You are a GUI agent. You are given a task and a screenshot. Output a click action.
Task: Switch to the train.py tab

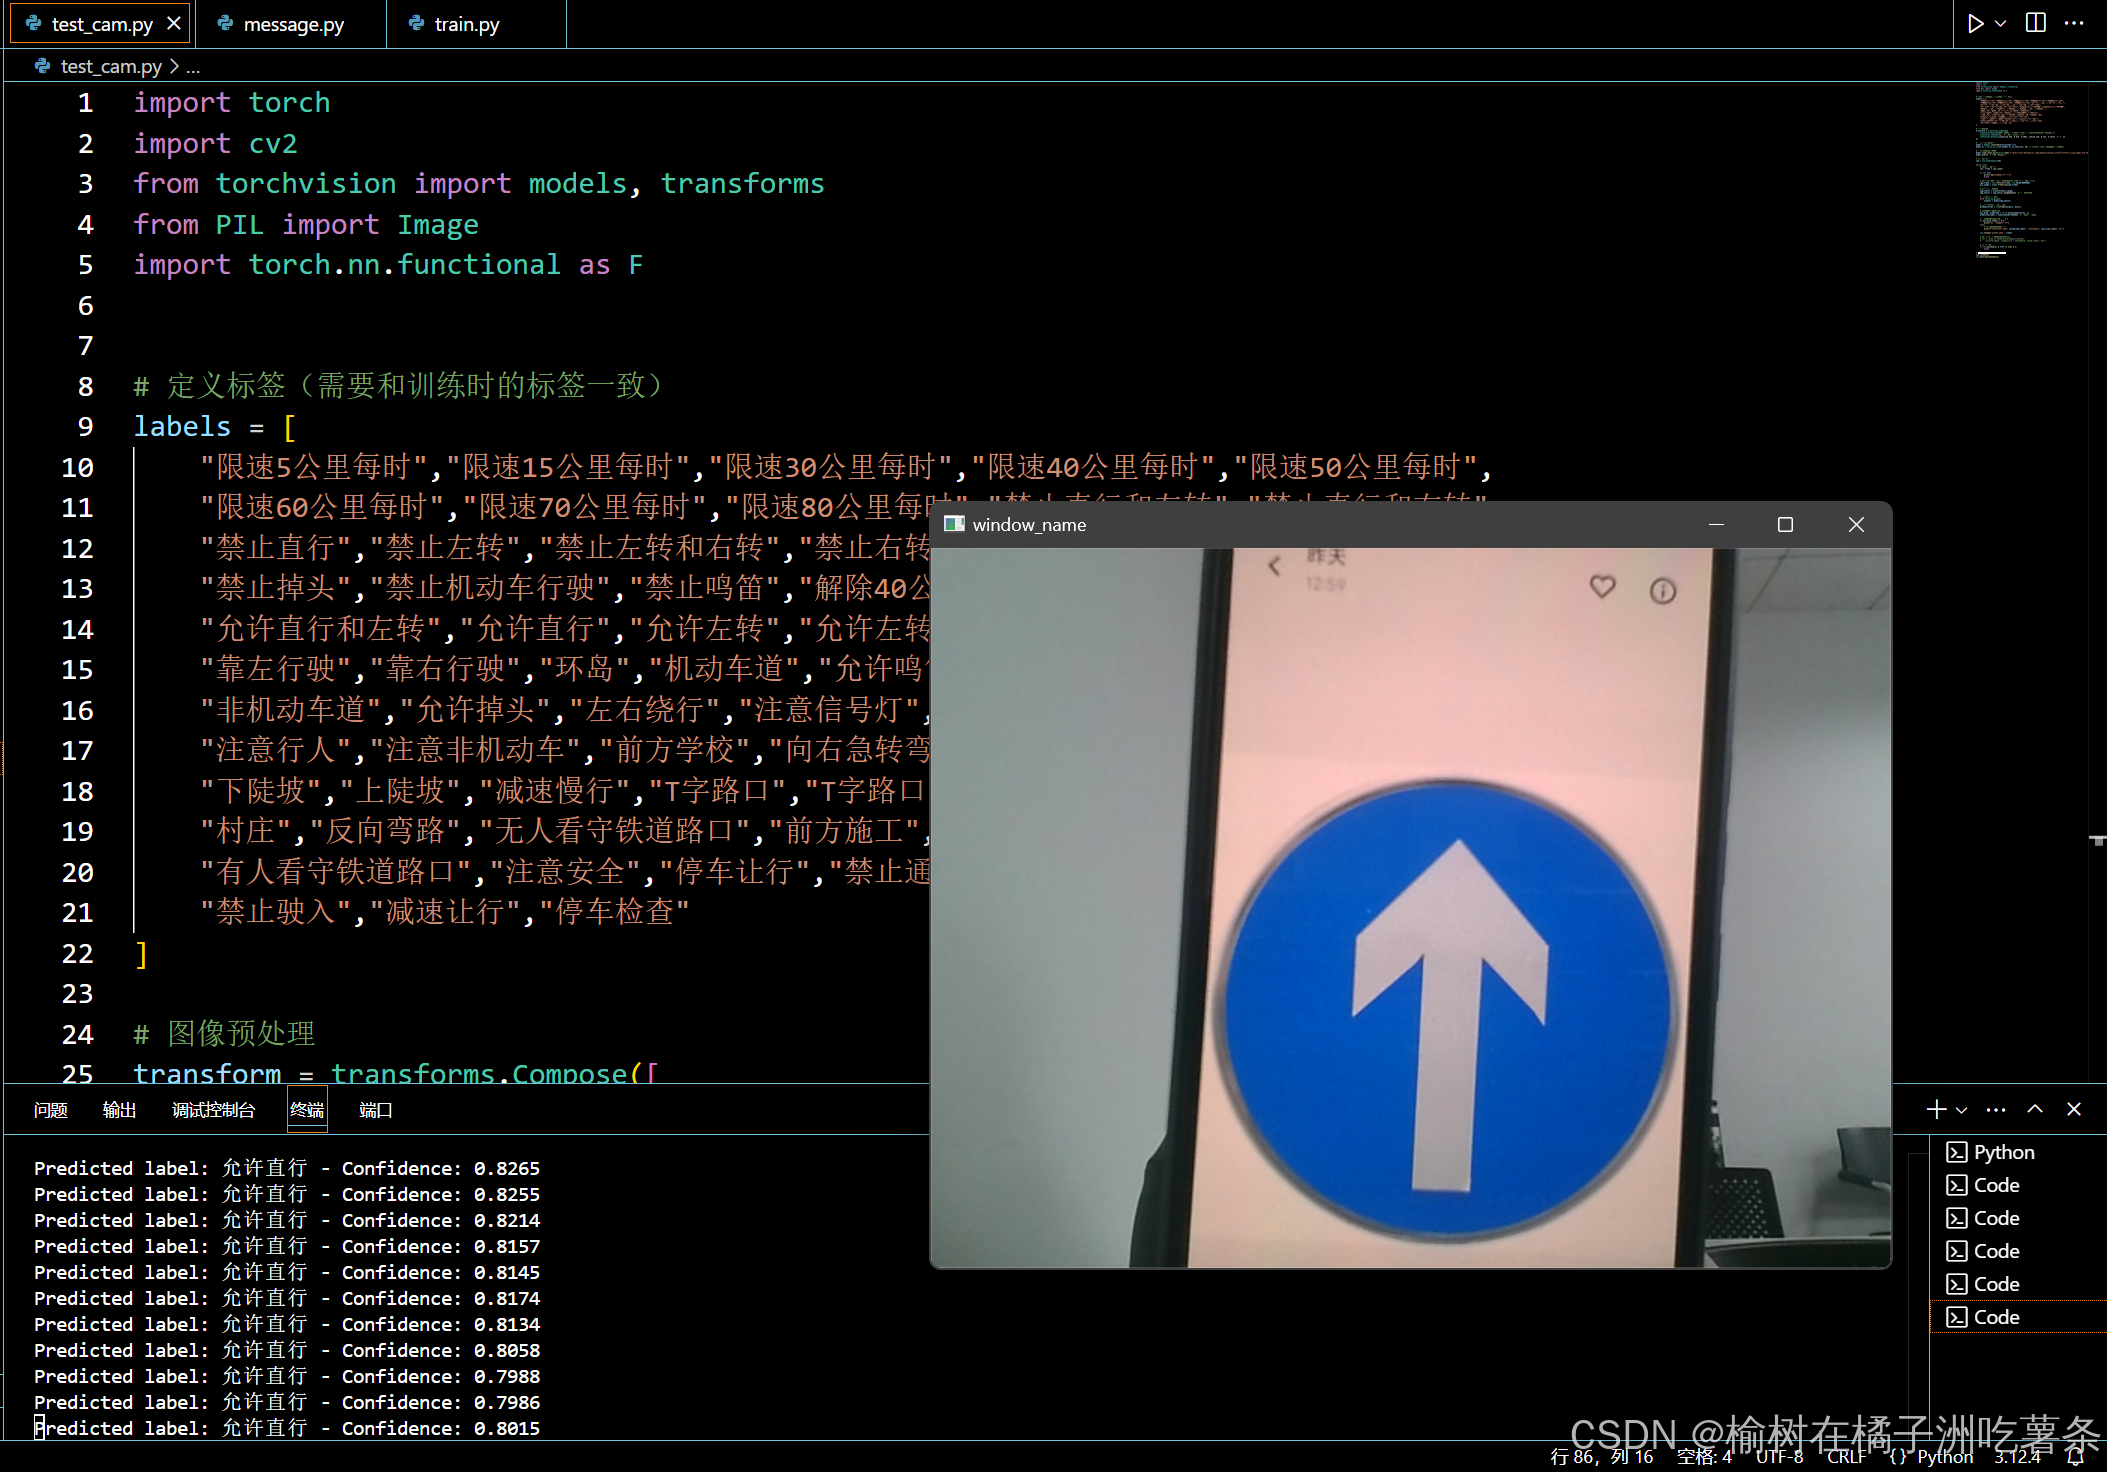click(466, 25)
